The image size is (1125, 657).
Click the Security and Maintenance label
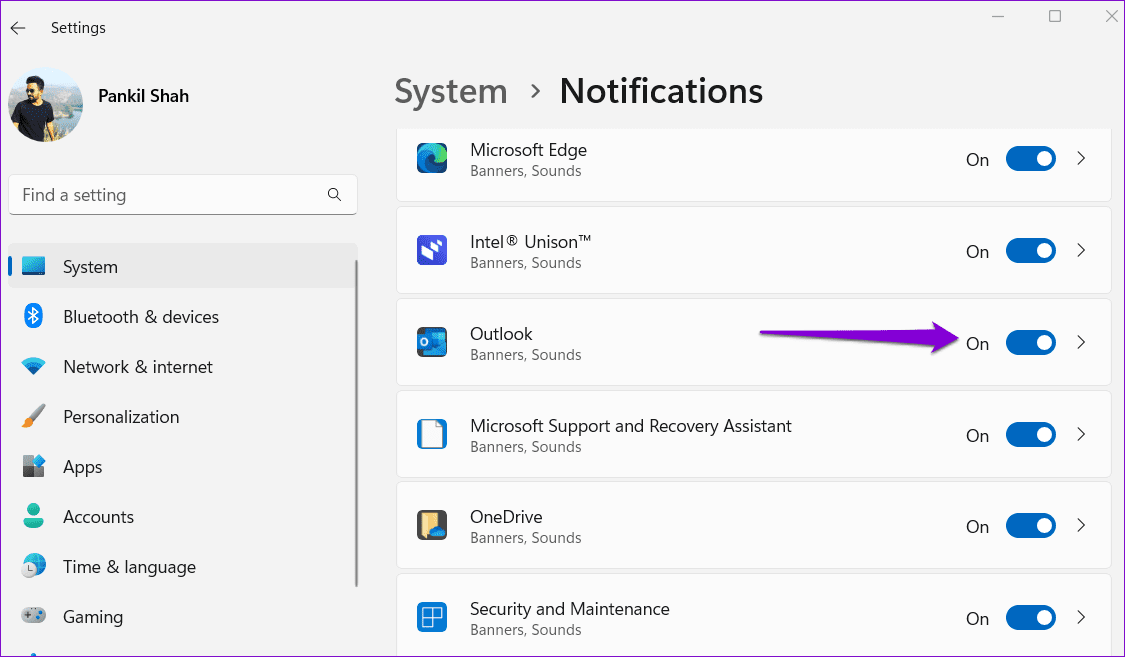pos(570,609)
